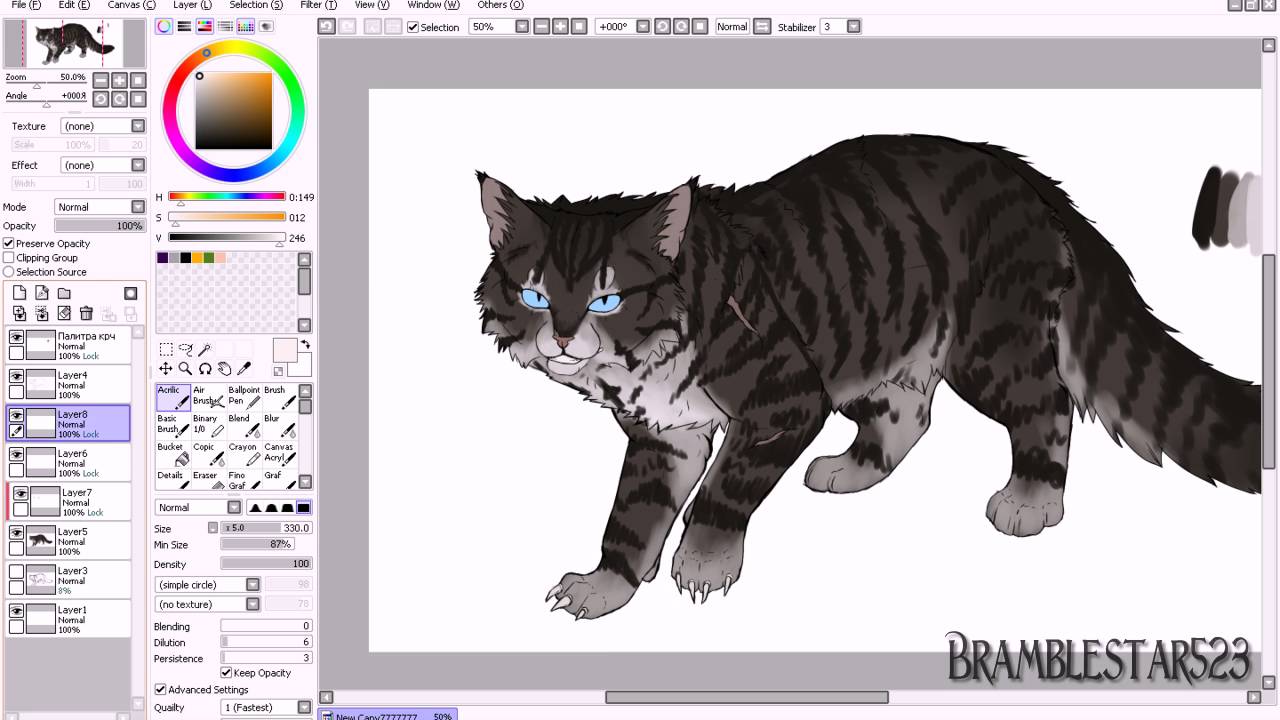1280x720 pixels.
Task: Toggle the Keep Opacity checkbox
Action: (x=226, y=673)
